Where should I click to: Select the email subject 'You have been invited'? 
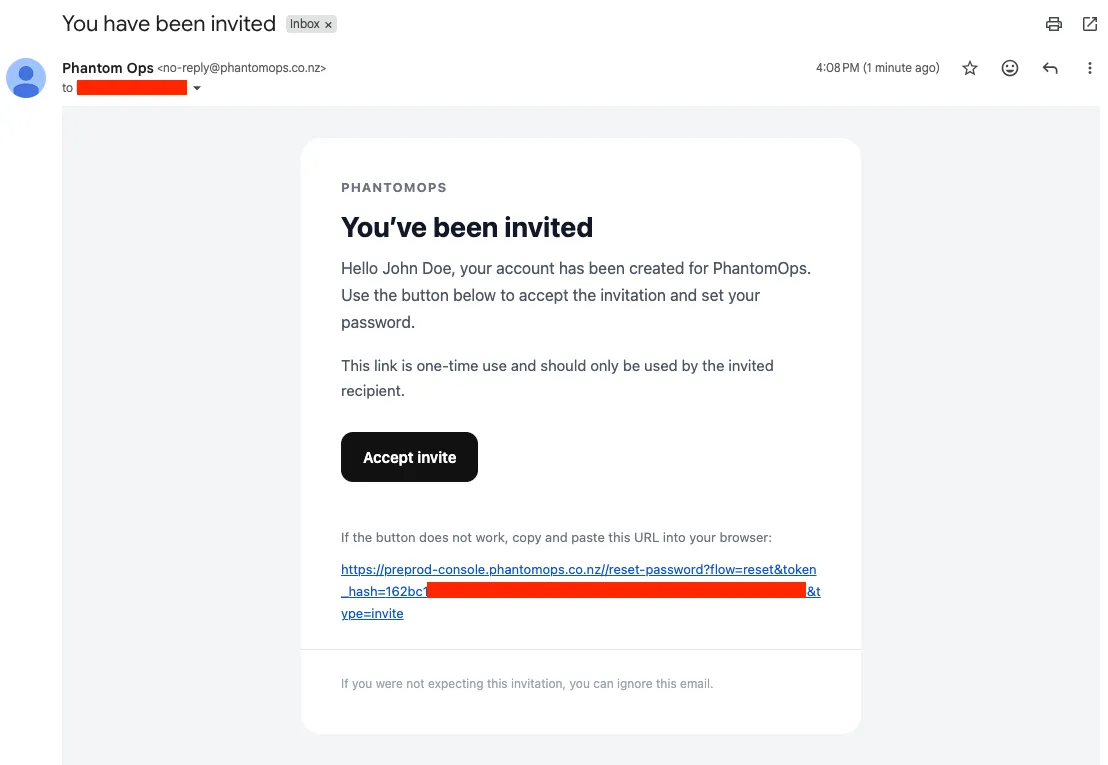(x=168, y=23)
